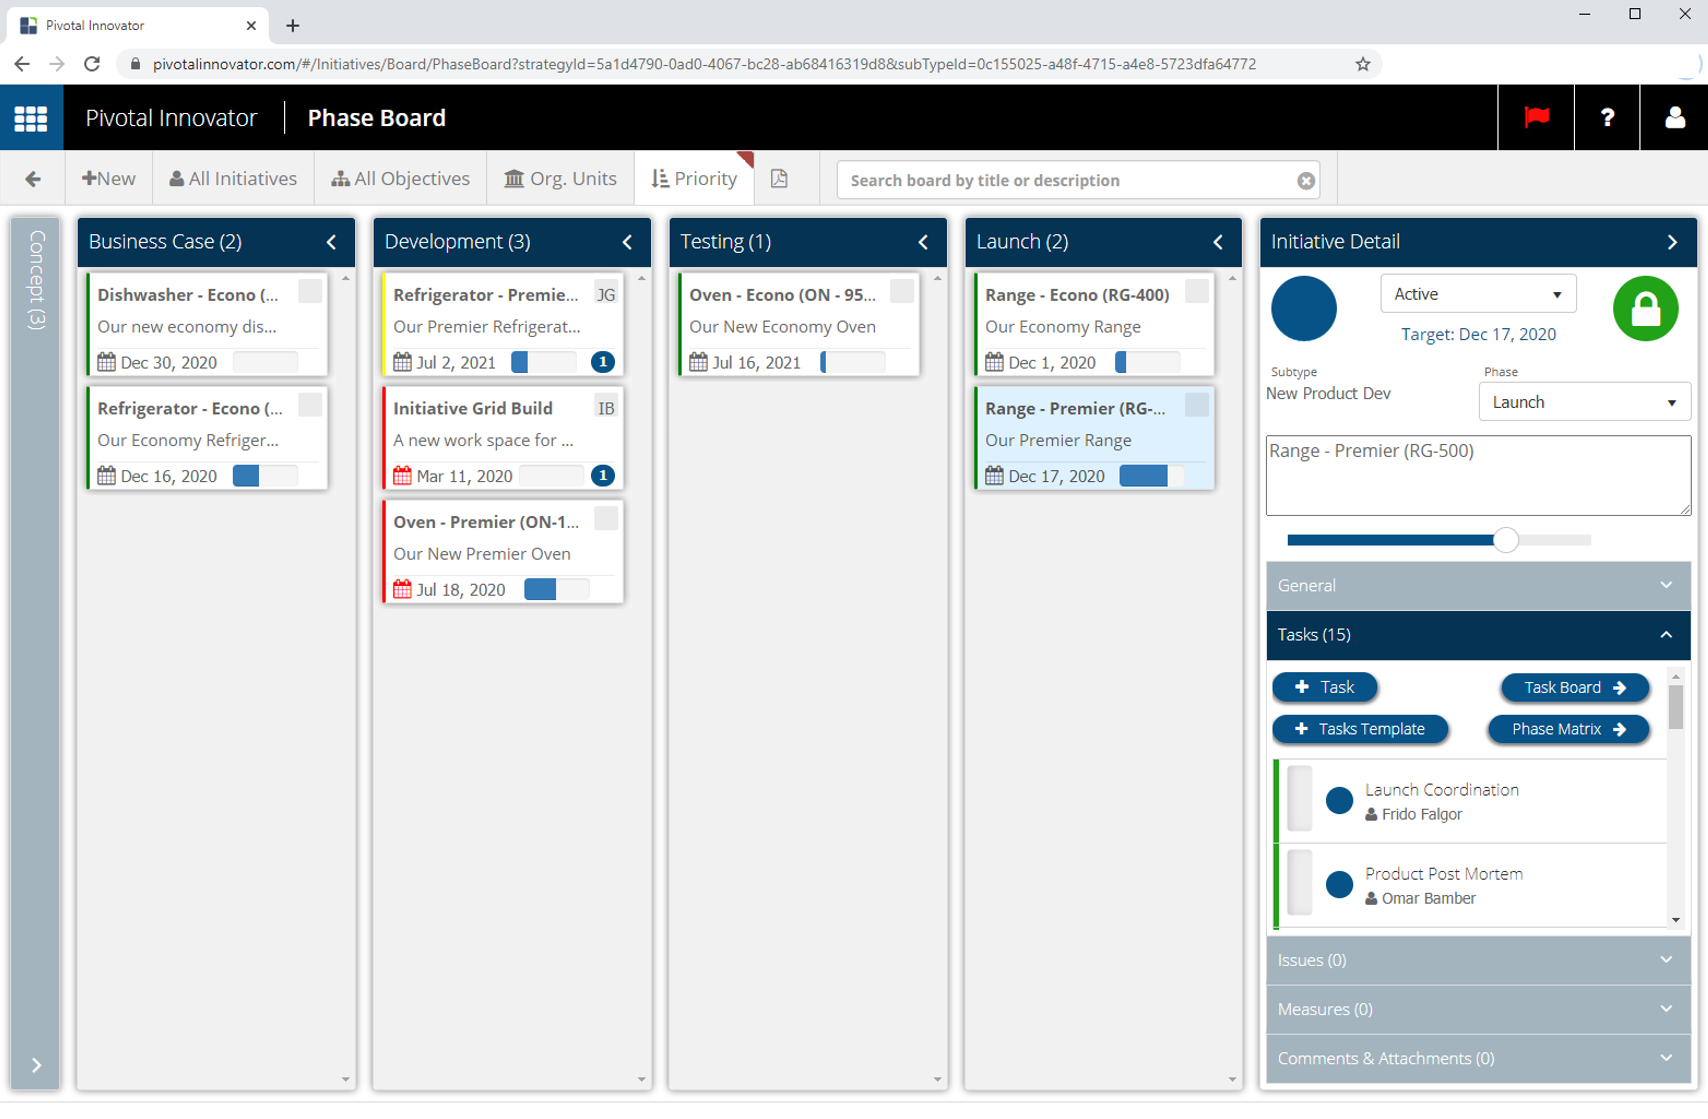Check the Range - Econo card checkbox

click(1197, 291)
